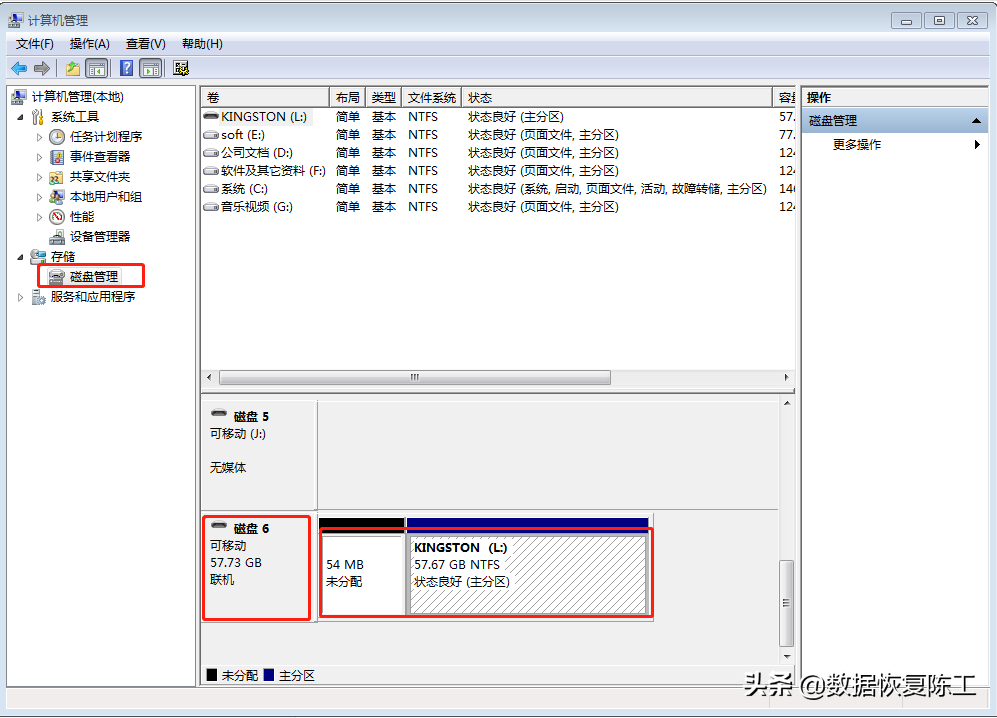The height and width of the screenshot is (718, 997).
Task: Open 更多操作 in the actions pane
Action: pyautogui.click(x=856, y=144)
